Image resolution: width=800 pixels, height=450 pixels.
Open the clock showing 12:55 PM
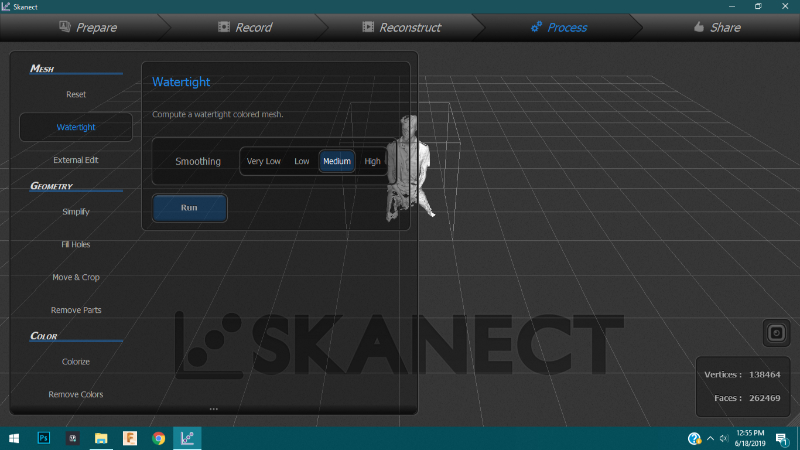click(x=750, y=438)
